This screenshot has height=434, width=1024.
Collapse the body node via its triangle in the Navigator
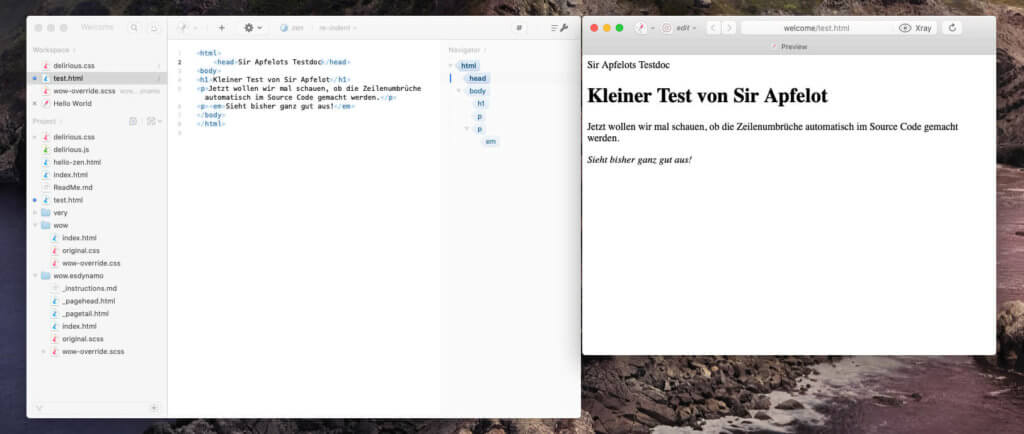(459, 91)
